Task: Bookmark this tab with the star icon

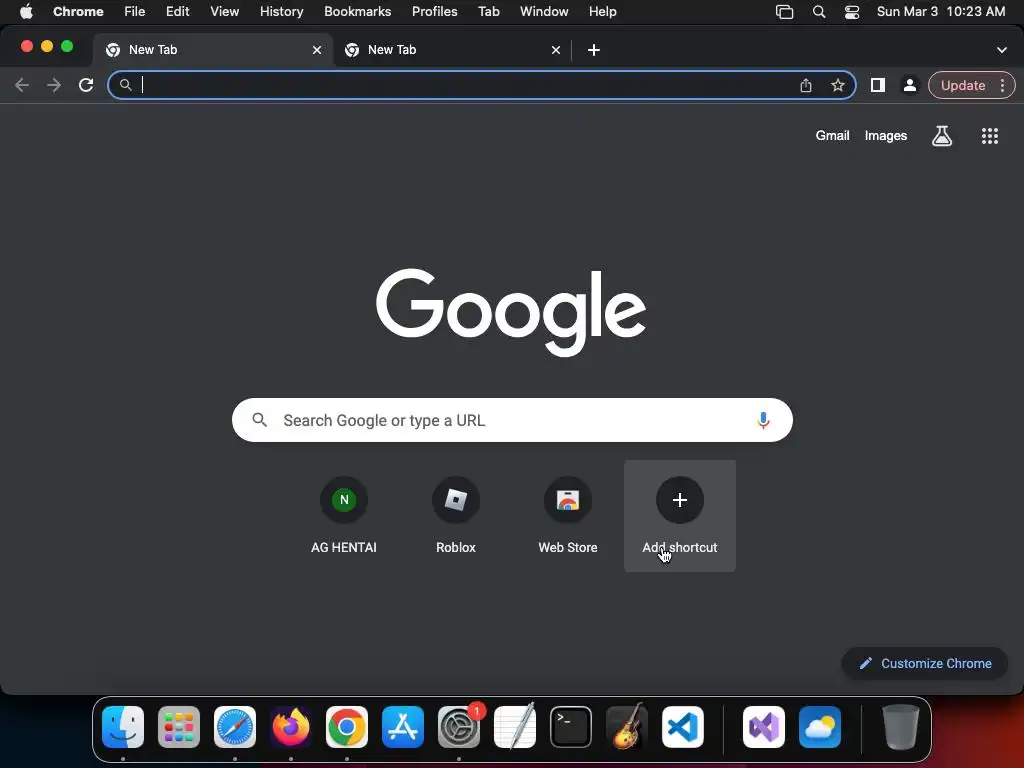Action: click(838, 85)
